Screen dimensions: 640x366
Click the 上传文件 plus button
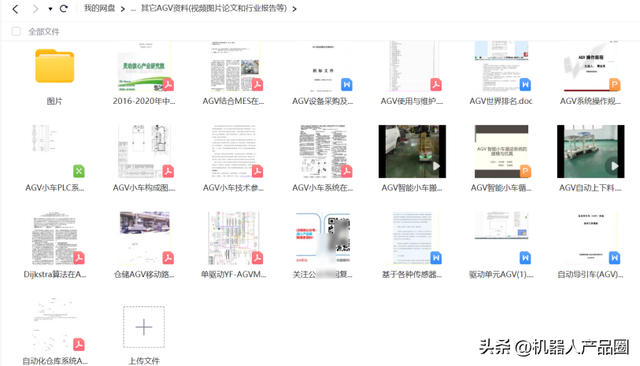[x=144, y=327]
